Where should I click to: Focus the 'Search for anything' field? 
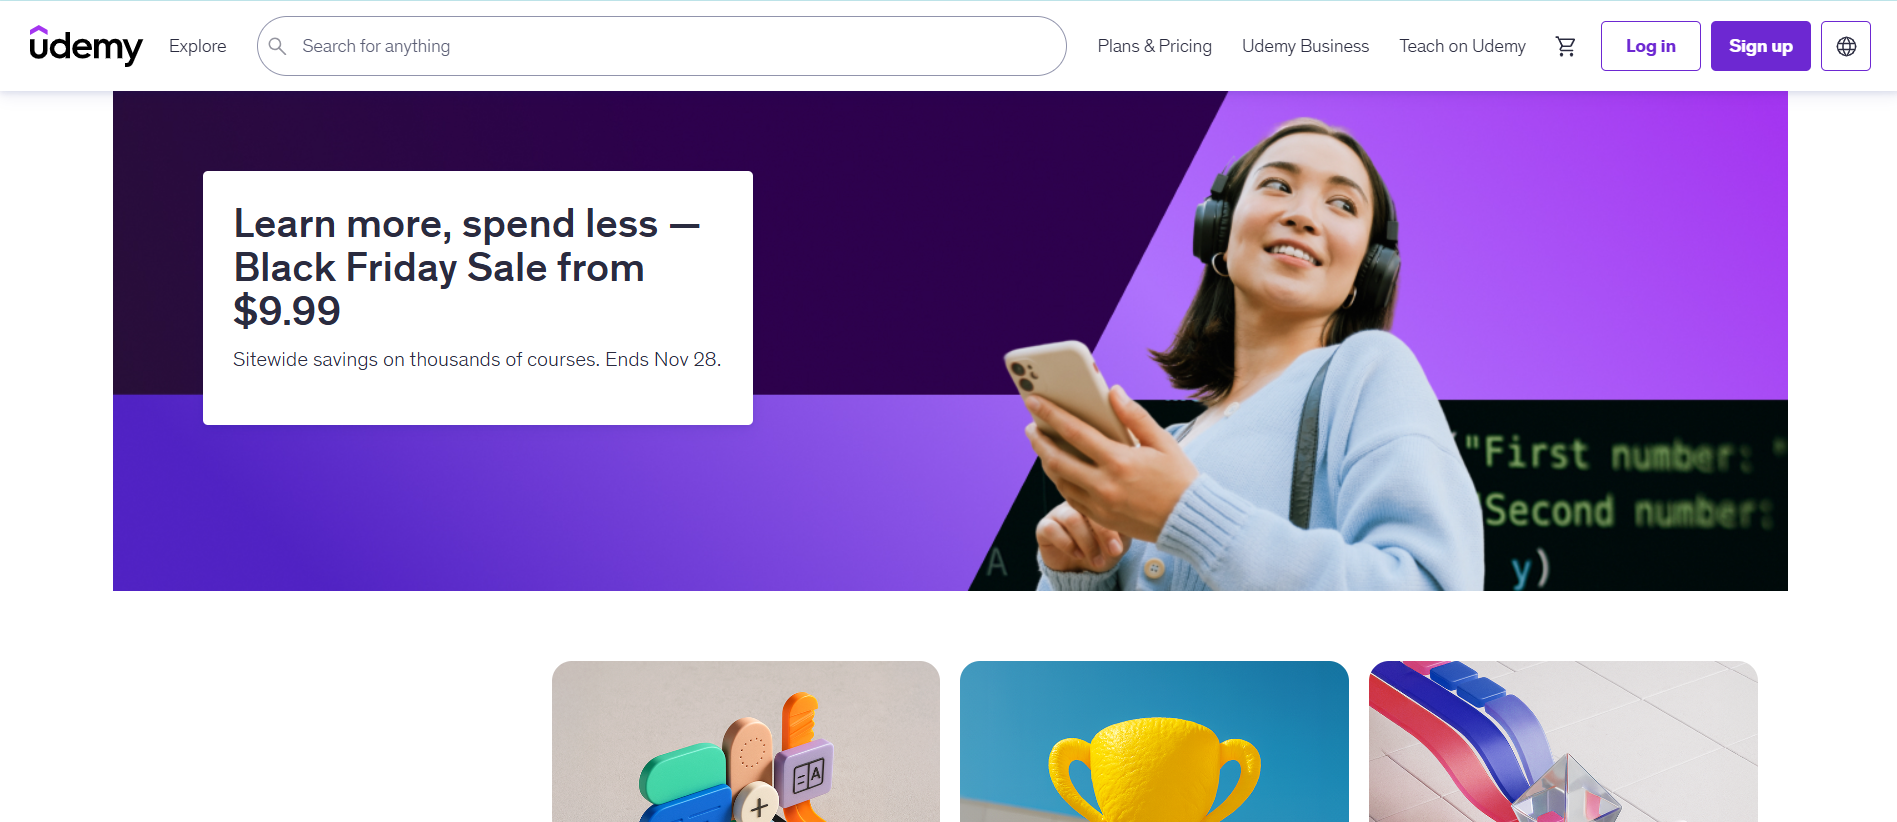(x=662, y=46)
